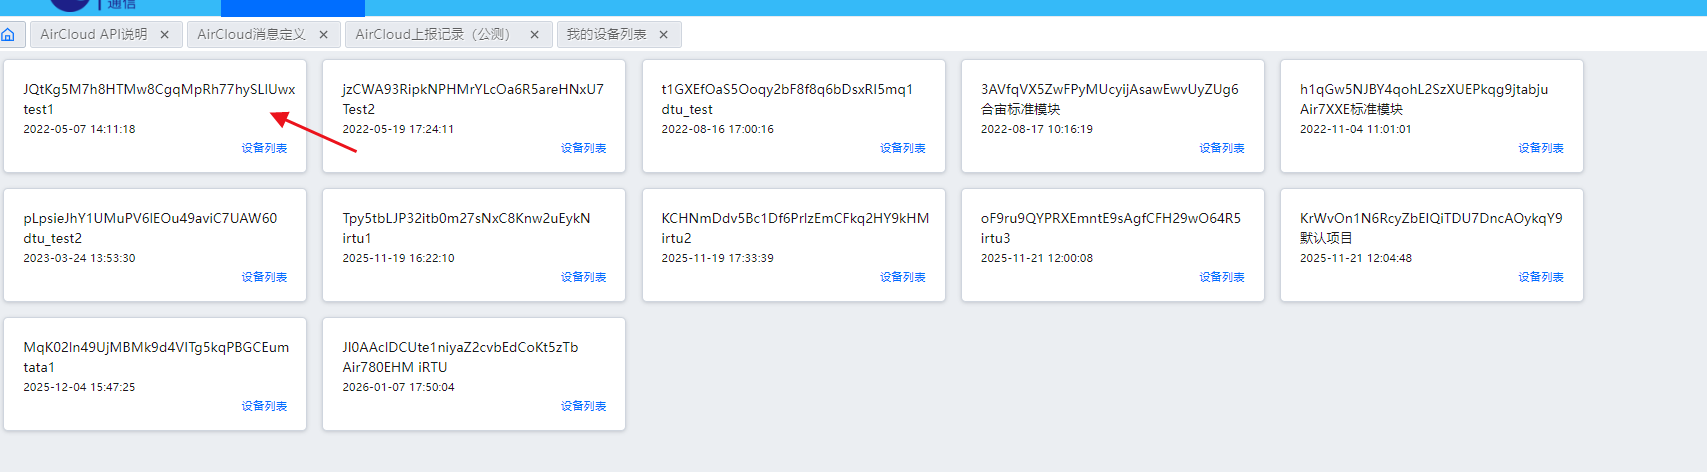Click the project name irtu2
Image resolution: width=1707 pixels, height=472 pixels.
pyautogui.click(x=676, y=238)
